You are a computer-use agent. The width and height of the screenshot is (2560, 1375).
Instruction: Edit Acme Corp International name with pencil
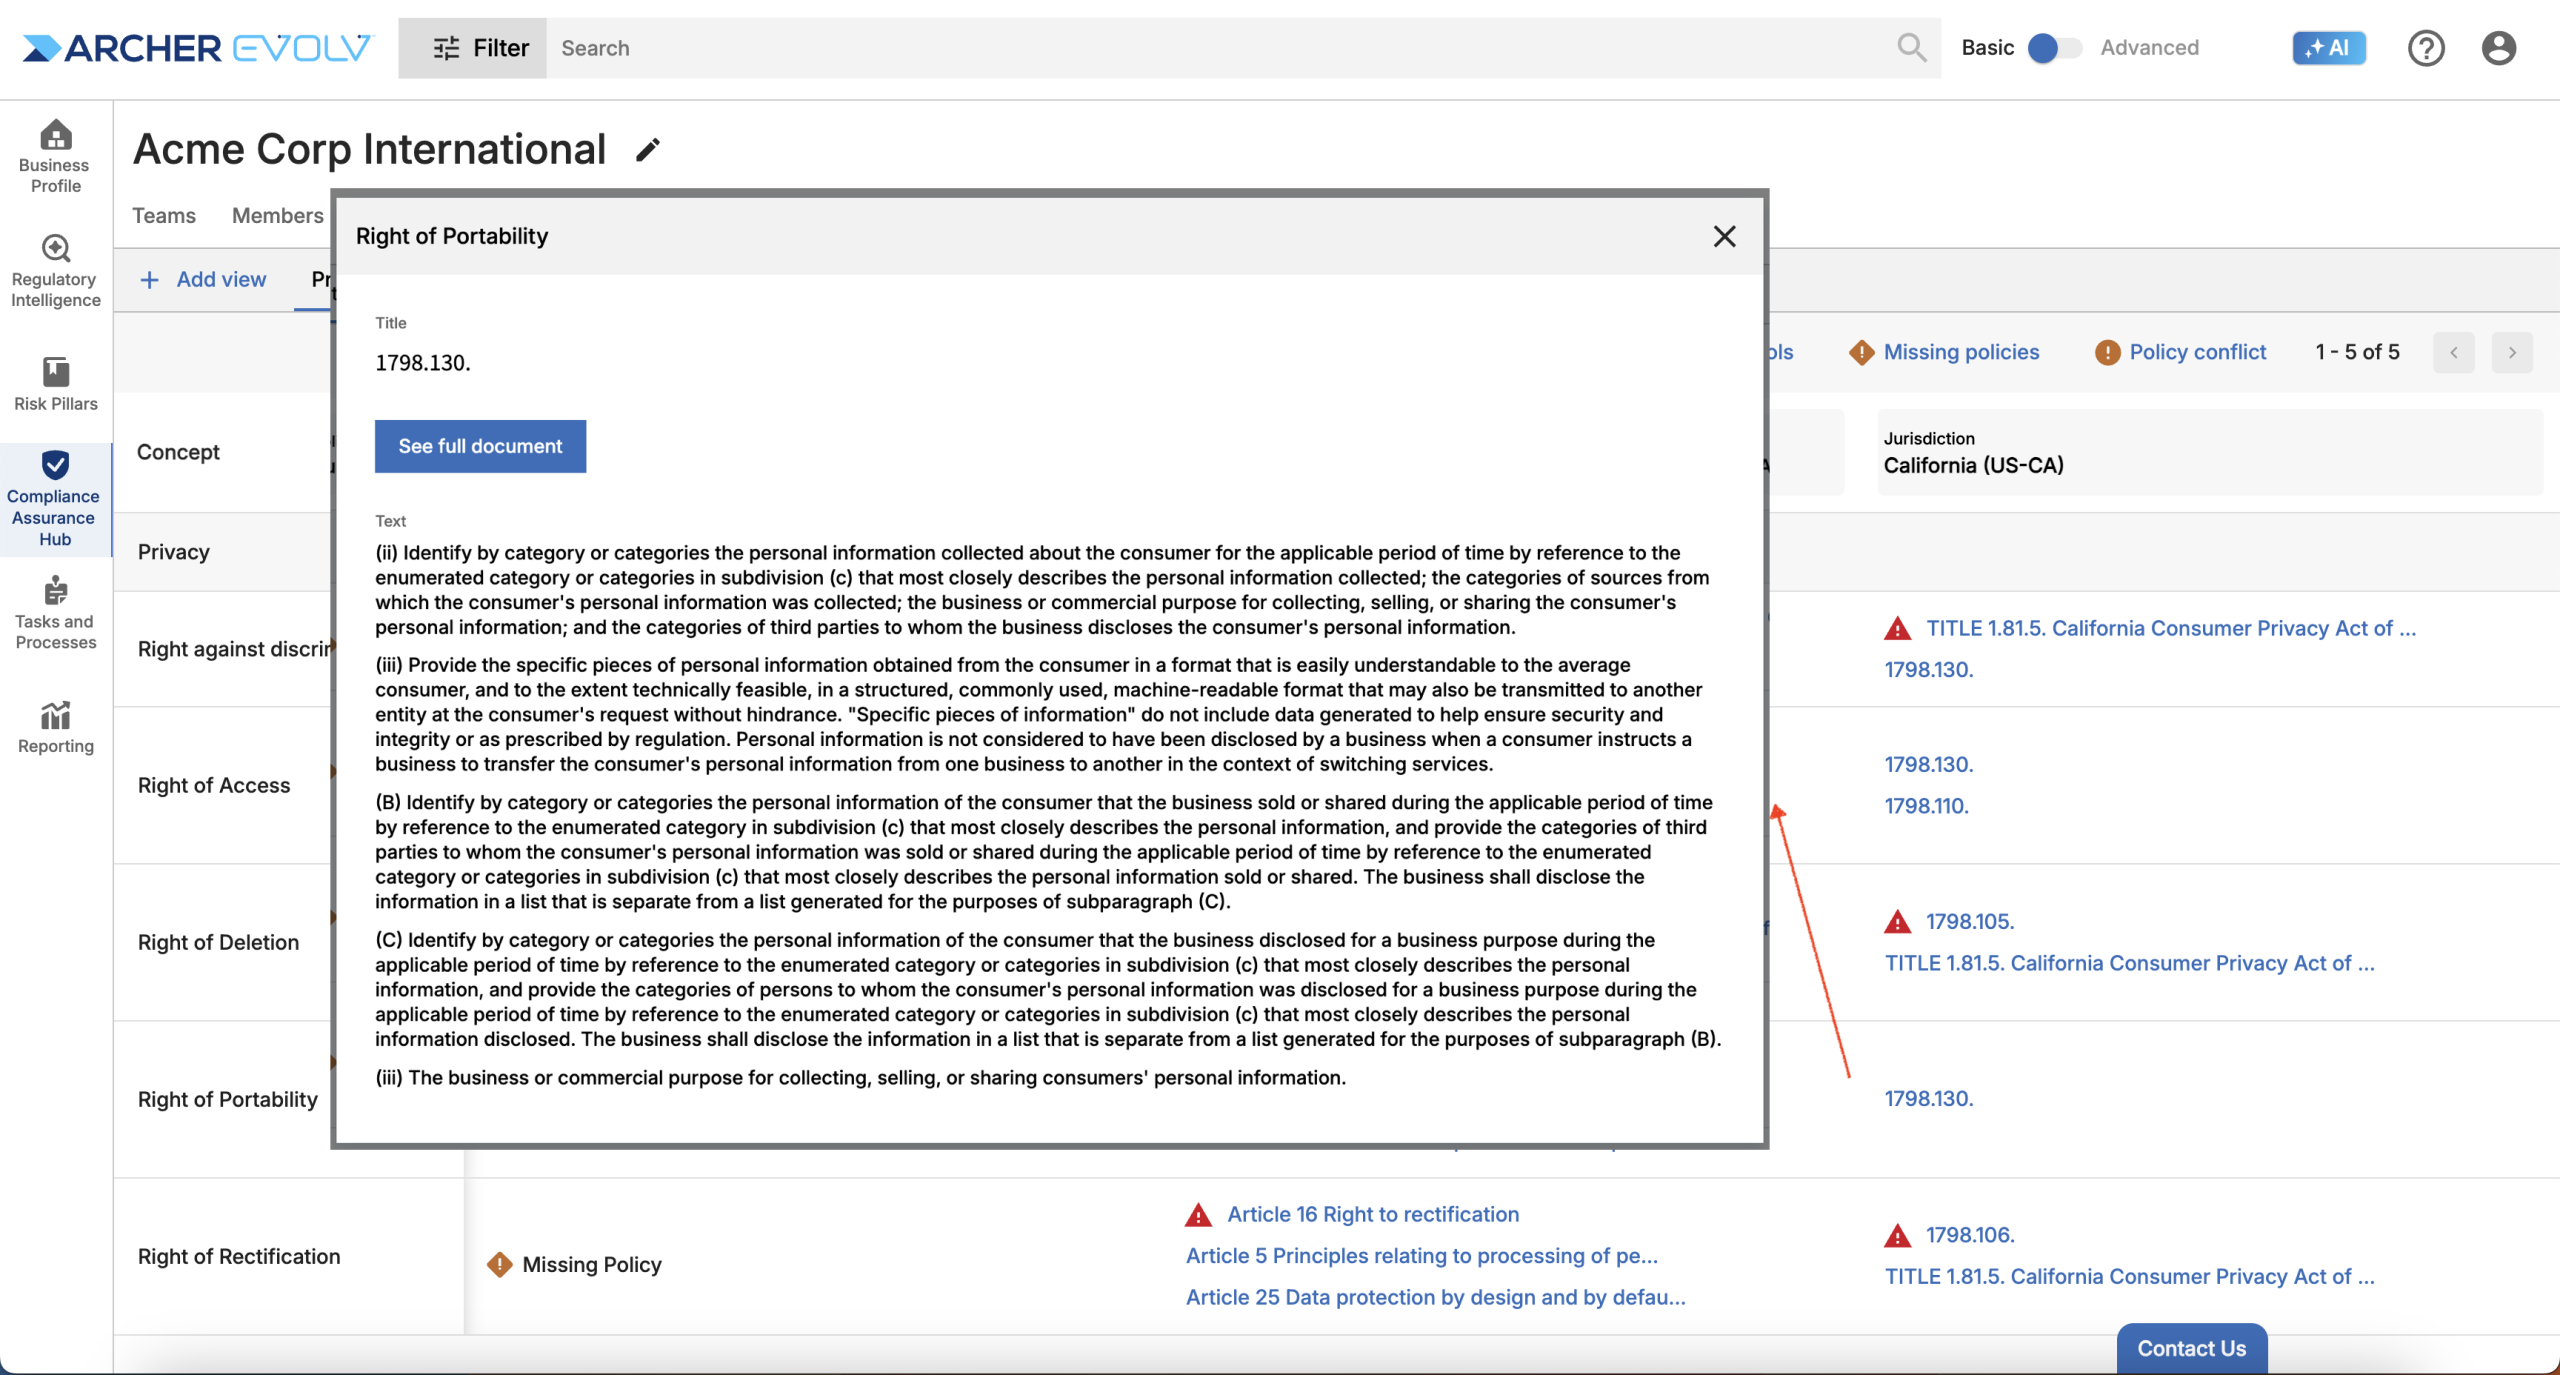point(648,150)
